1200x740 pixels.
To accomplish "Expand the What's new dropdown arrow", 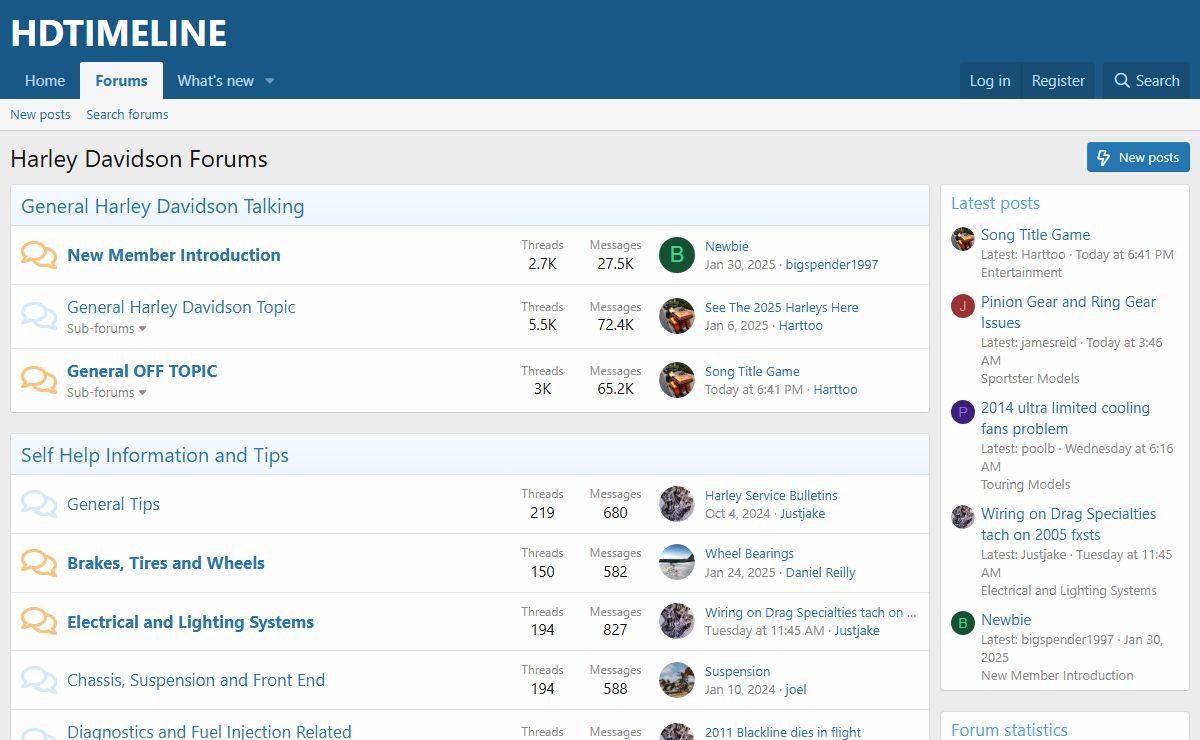I will coord(269,81).
